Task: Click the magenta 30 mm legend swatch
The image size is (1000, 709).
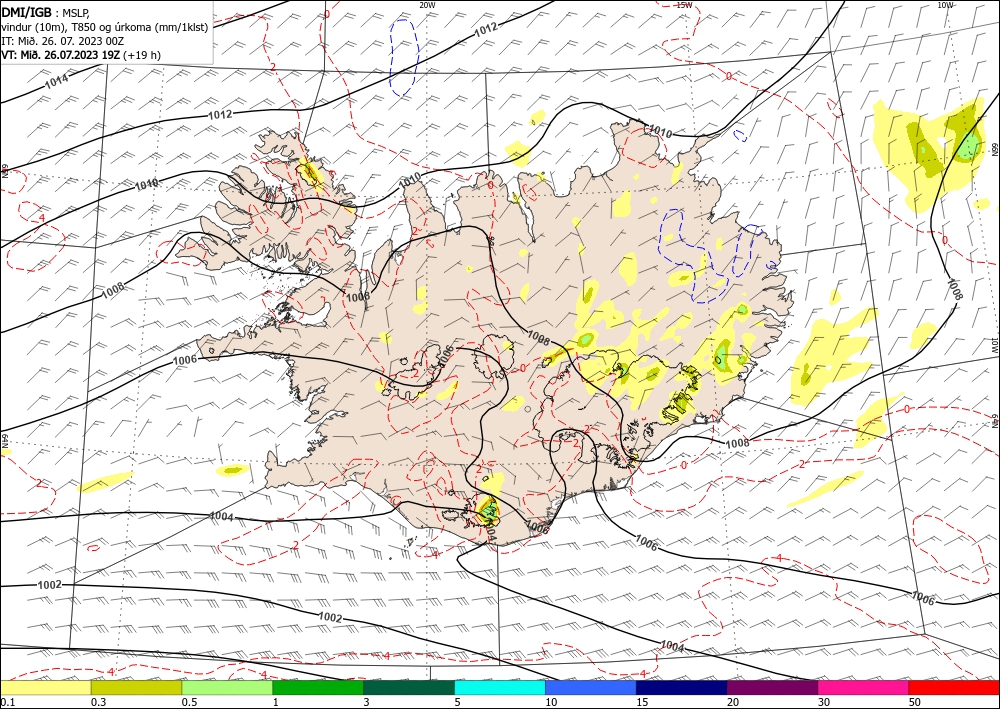Action: (x=864, y=687)
